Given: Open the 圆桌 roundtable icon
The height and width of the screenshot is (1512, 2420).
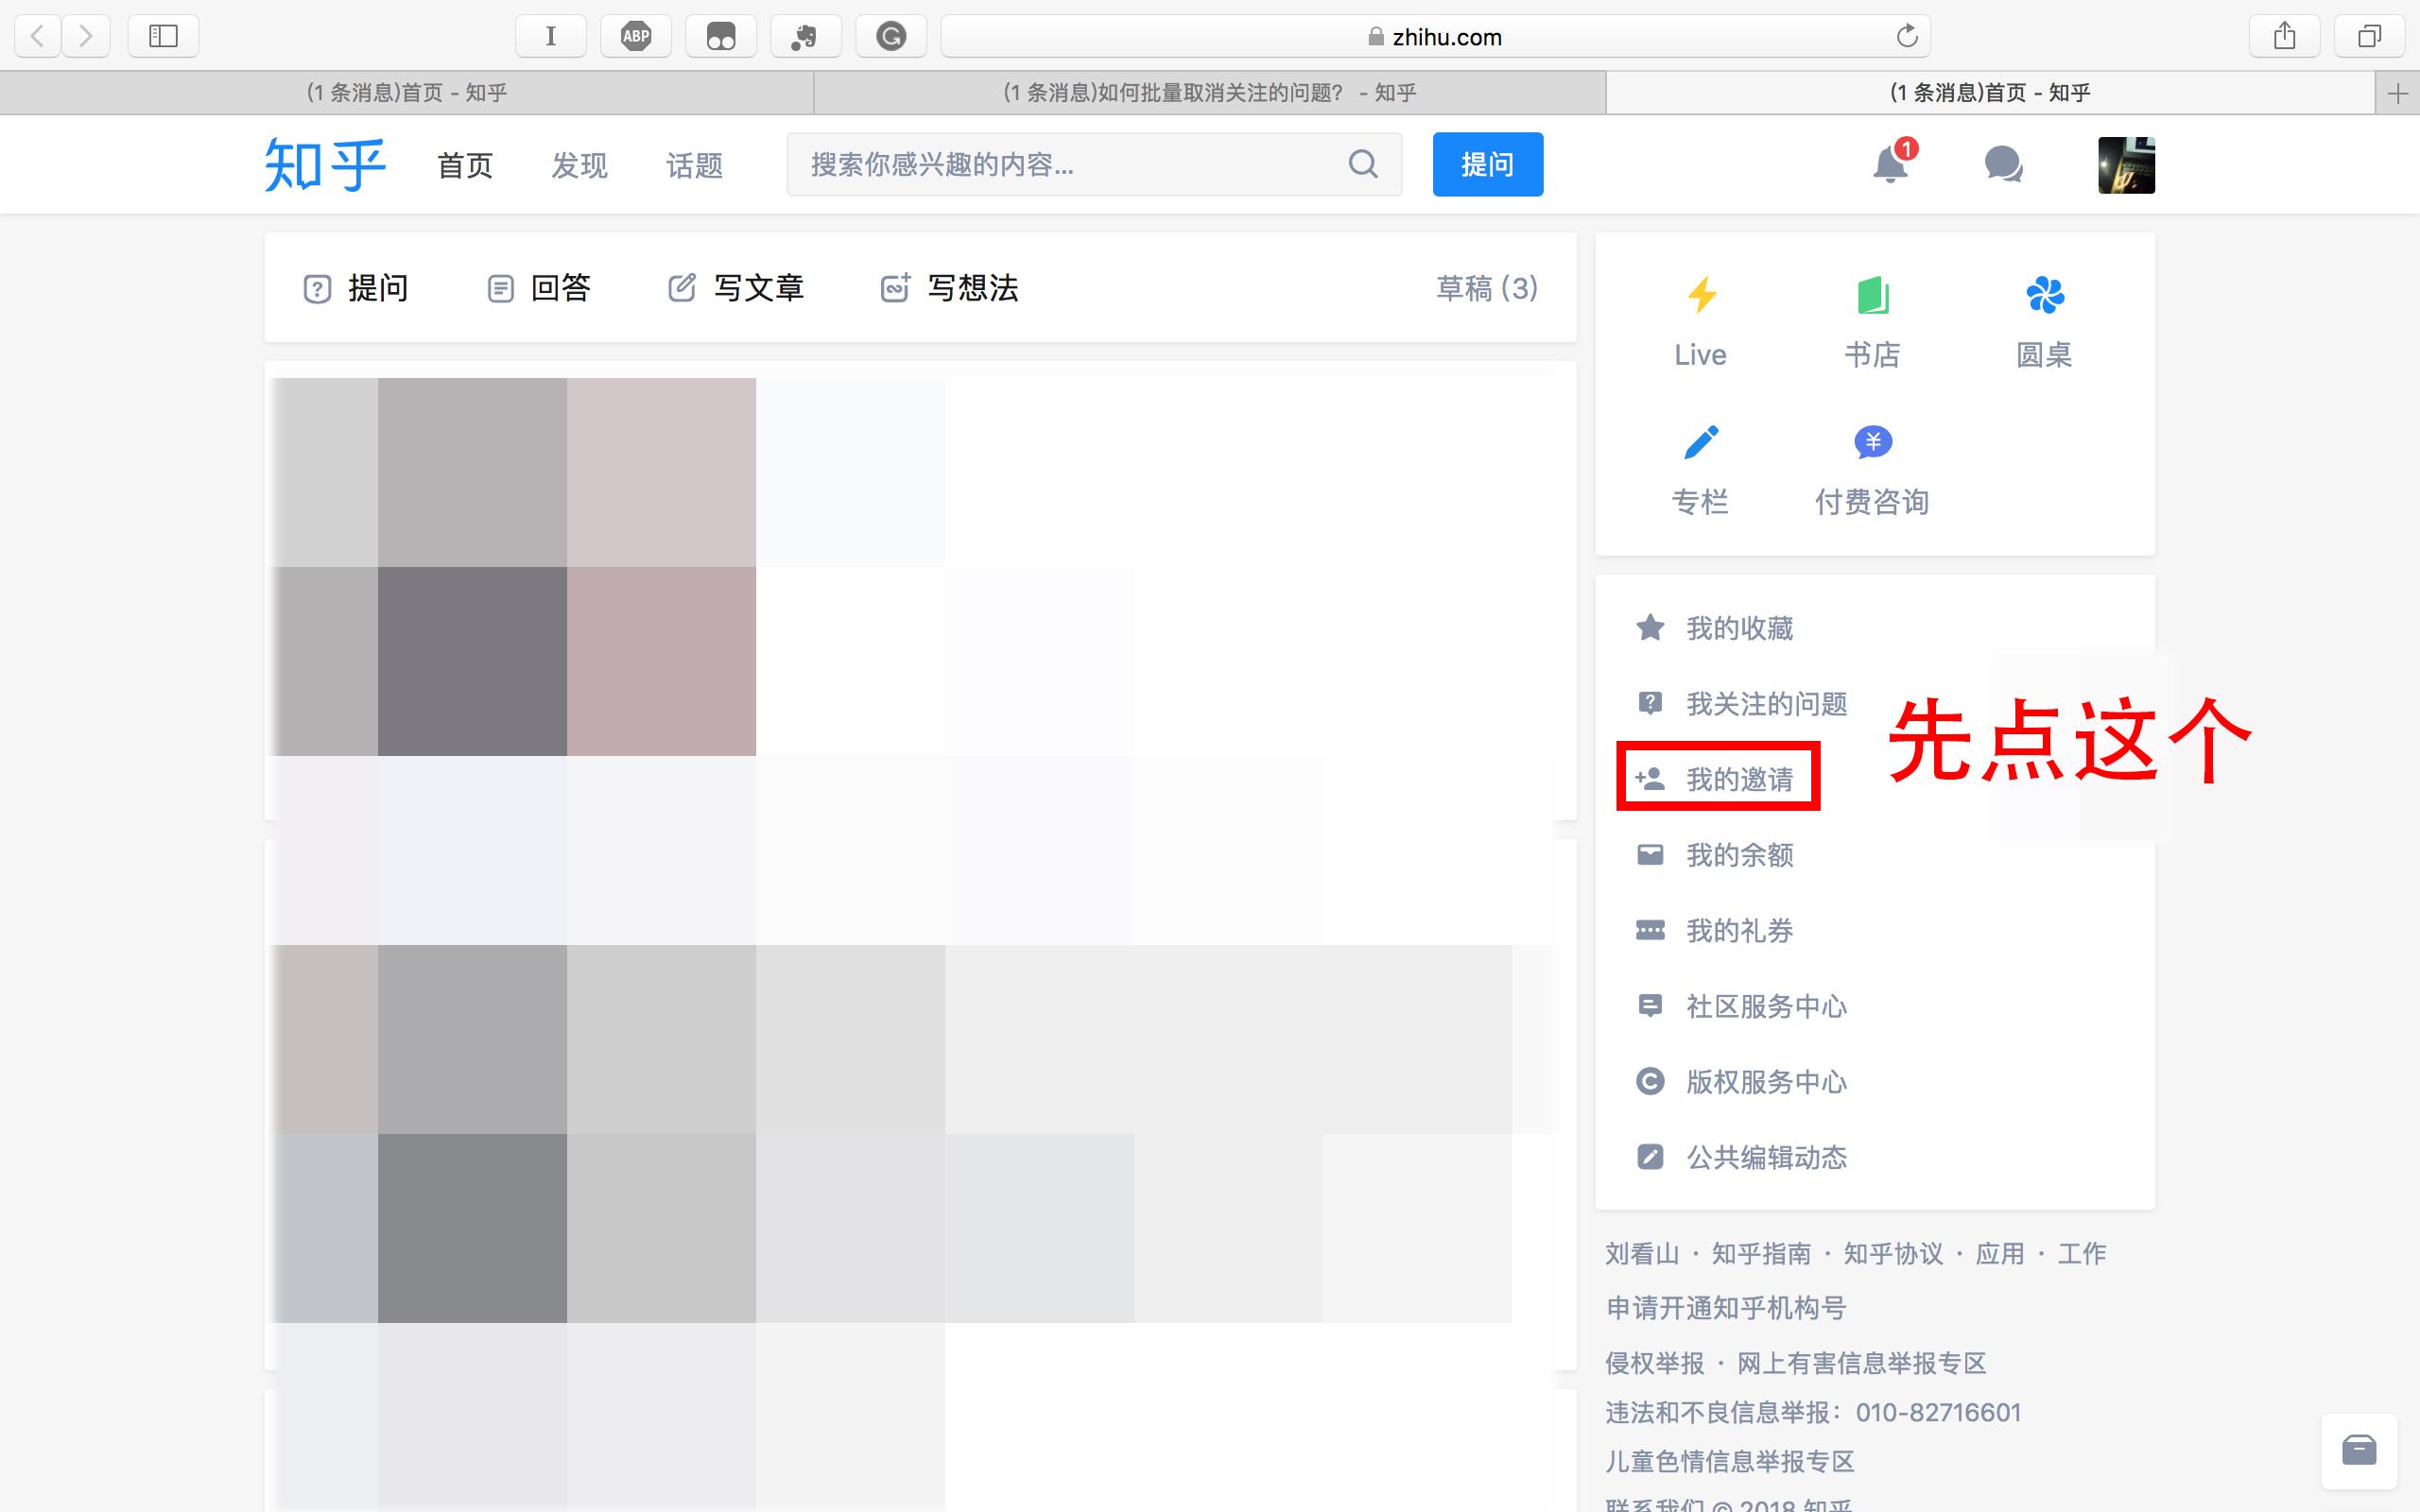Looking at the screenshot, I should 2044,295.
